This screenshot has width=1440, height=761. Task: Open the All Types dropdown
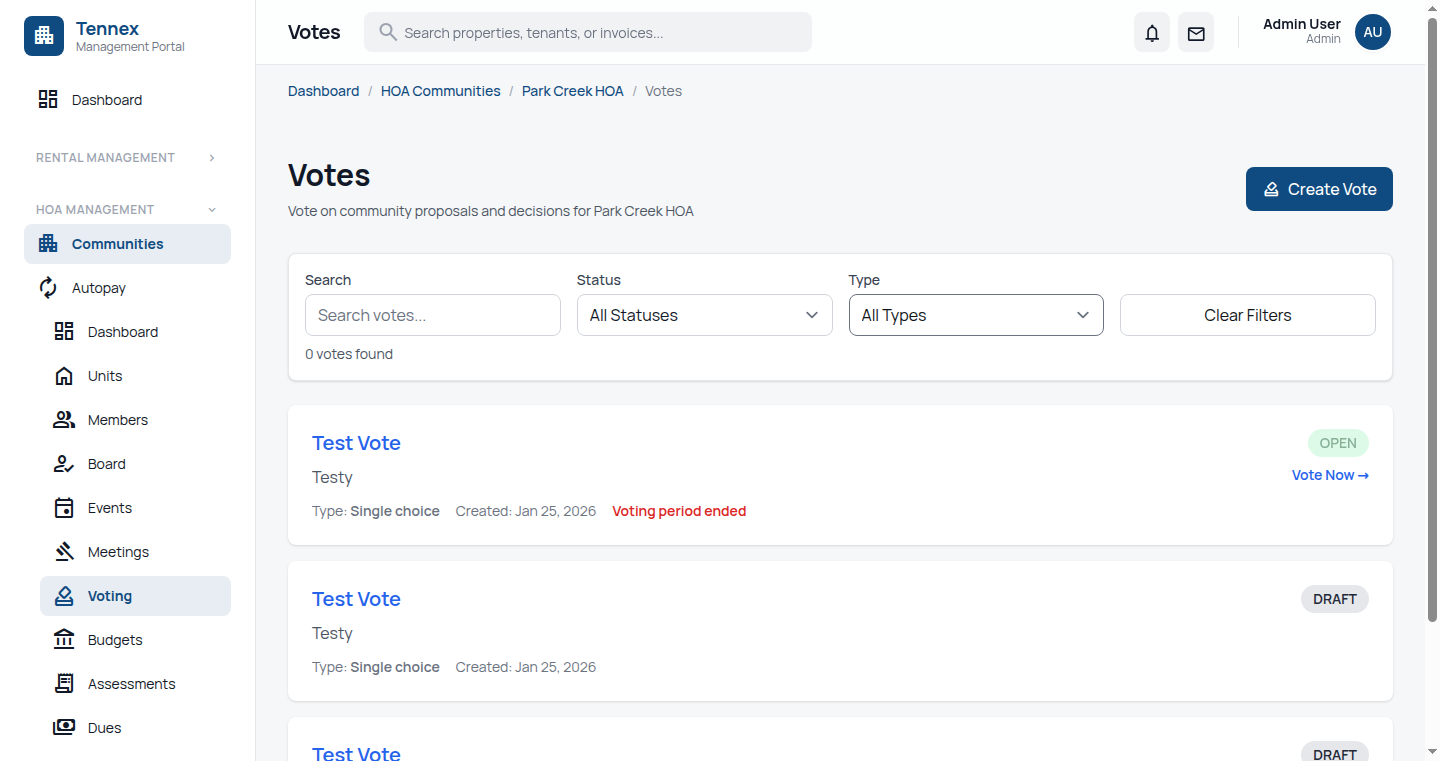click(975, 315)
